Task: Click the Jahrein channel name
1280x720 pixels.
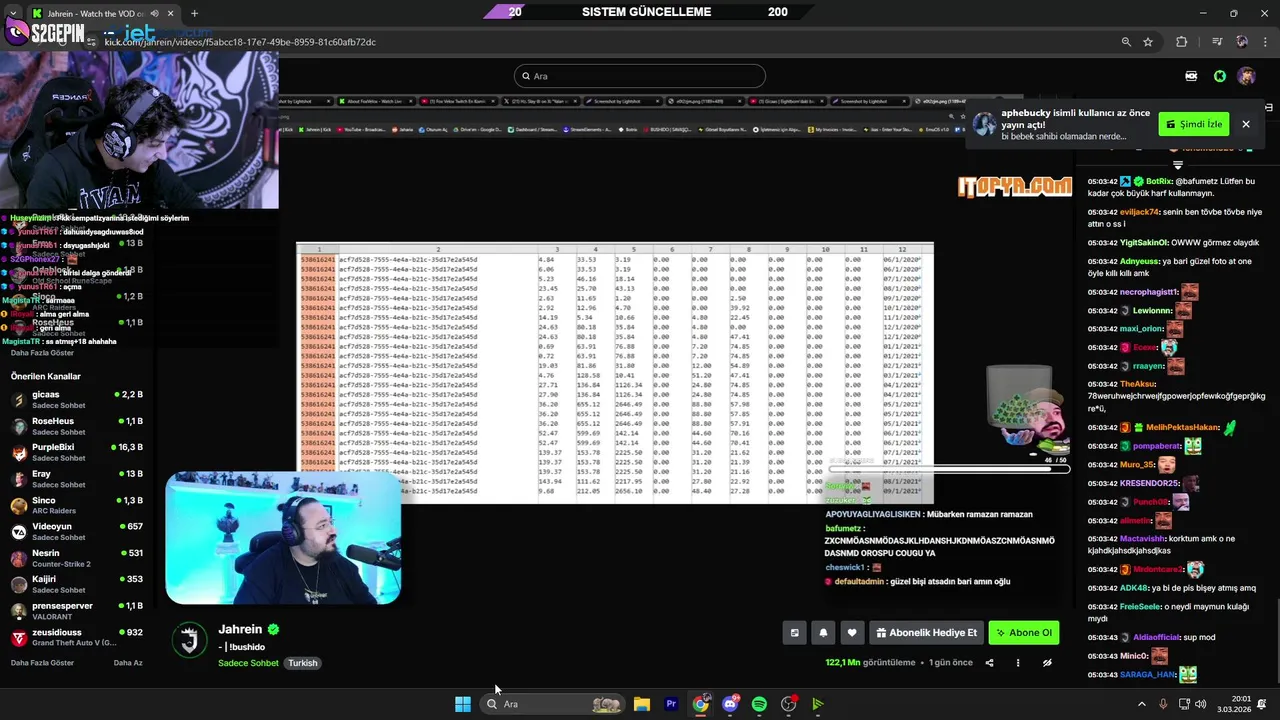Action: point(240,629)
